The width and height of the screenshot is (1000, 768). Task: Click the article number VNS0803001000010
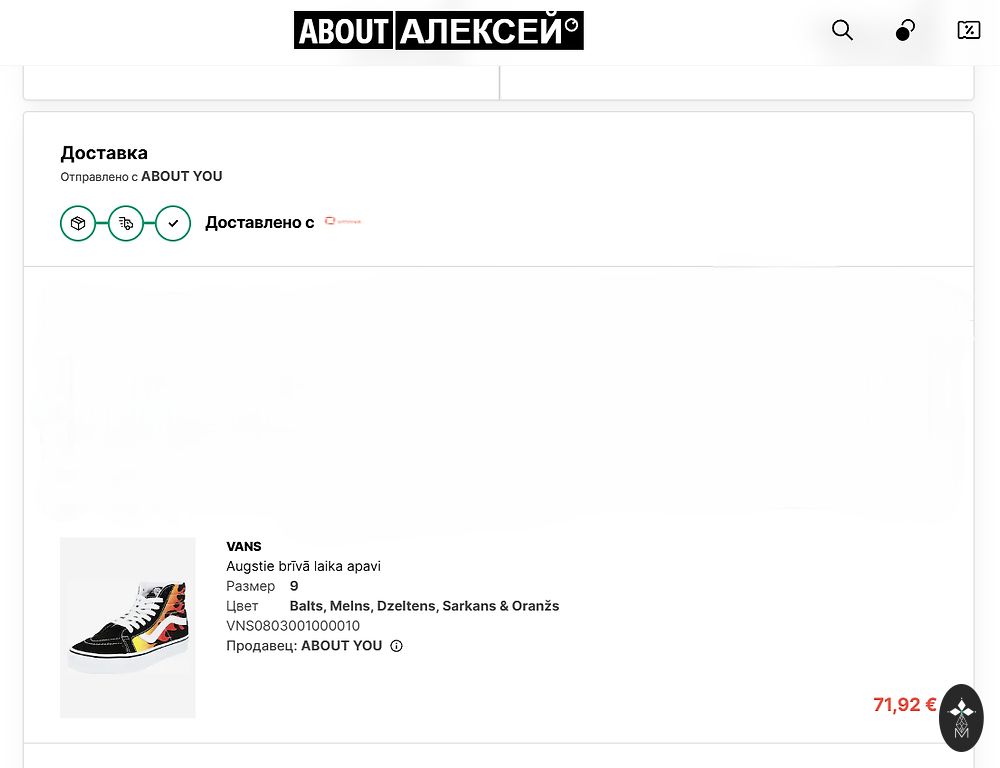(x=293, y=626)
